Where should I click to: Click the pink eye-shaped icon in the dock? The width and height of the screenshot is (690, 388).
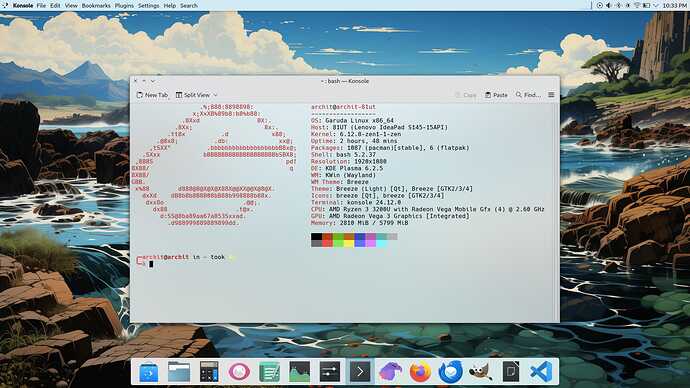(x=239, y=372)
